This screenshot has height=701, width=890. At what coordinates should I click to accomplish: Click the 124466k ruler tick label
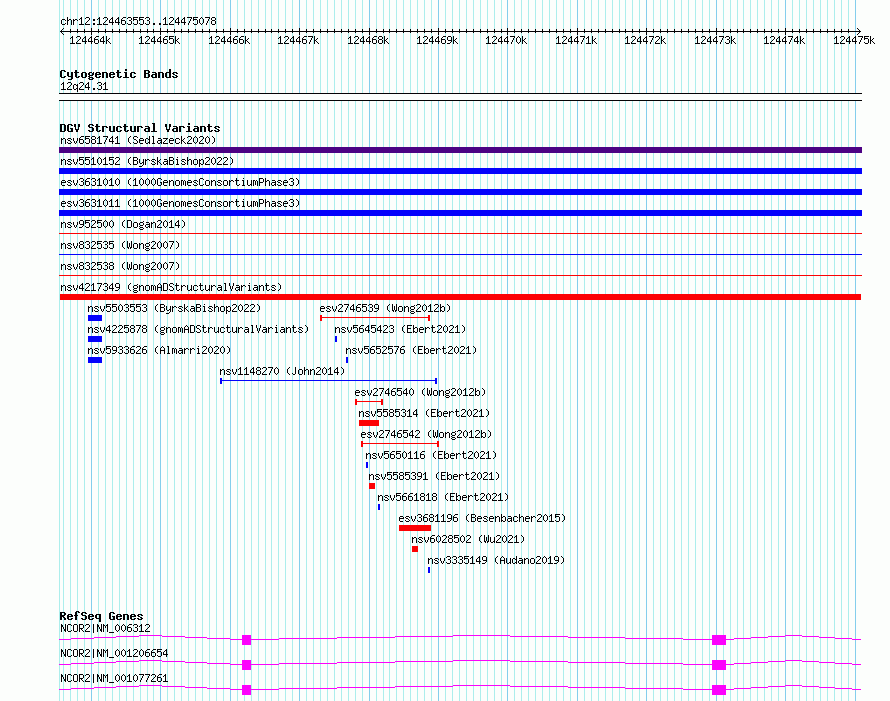tap(229, 40)
